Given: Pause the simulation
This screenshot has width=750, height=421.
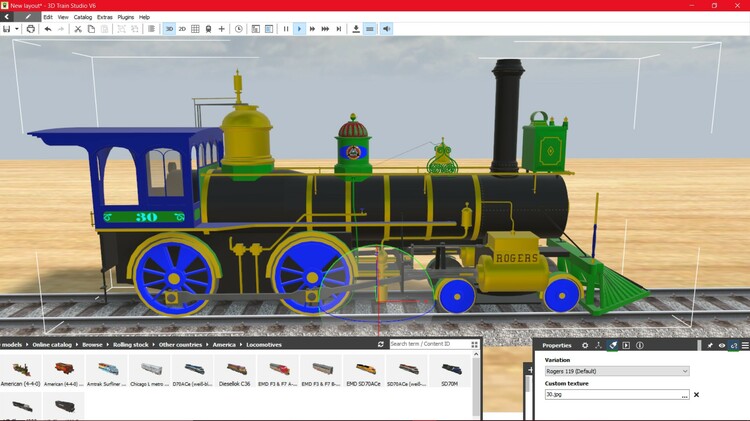Looking at the screenshot, I should tap(286, 29).
